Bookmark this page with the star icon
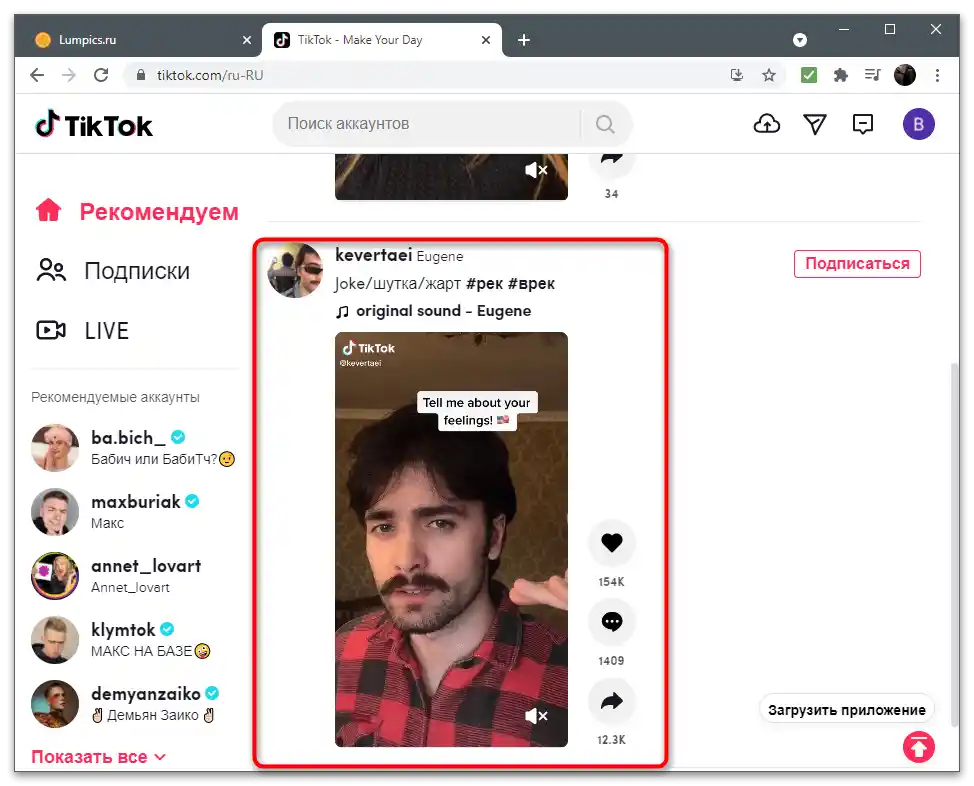974x786 pixels. [769, 75]
